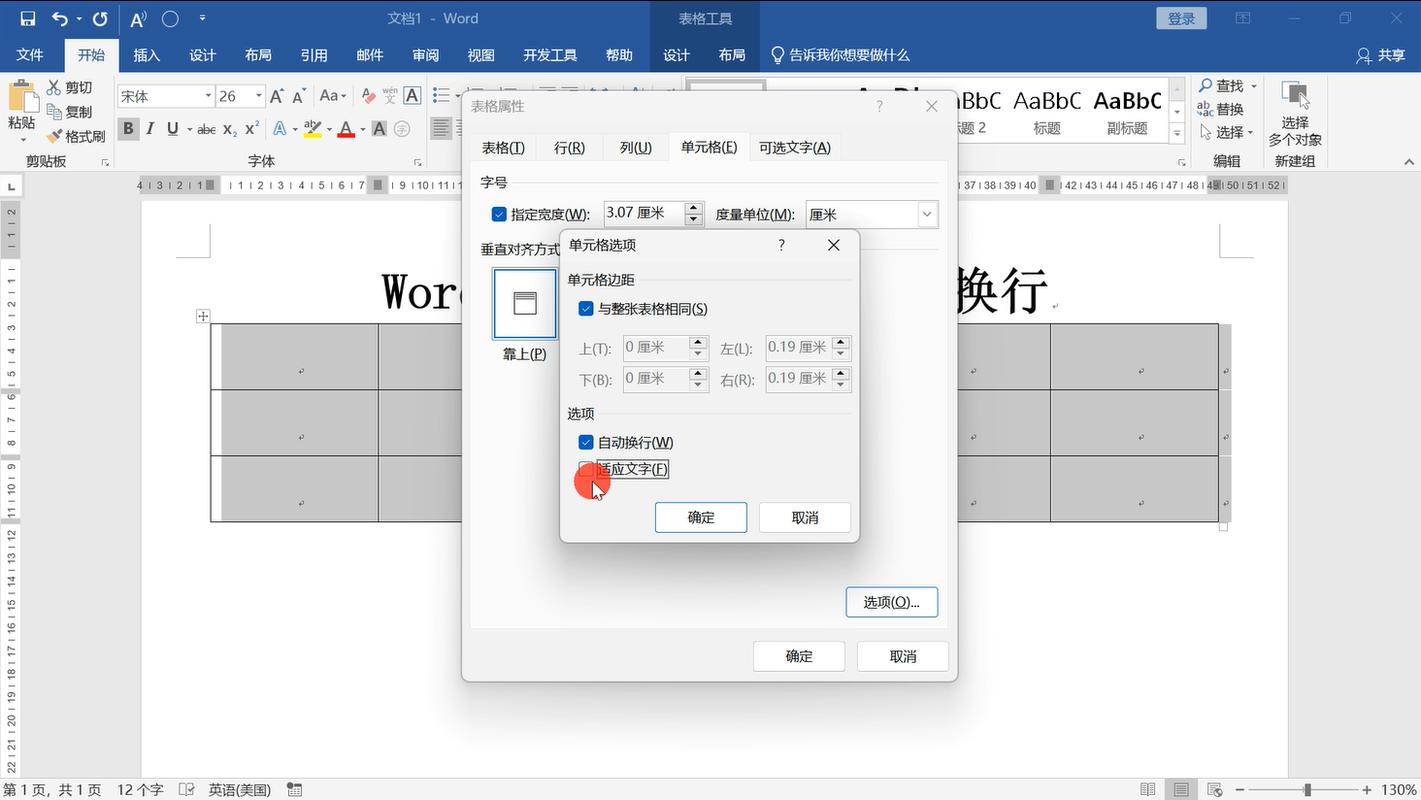Expand the 选择 select dropdown in editing group

coord(1251,132)
